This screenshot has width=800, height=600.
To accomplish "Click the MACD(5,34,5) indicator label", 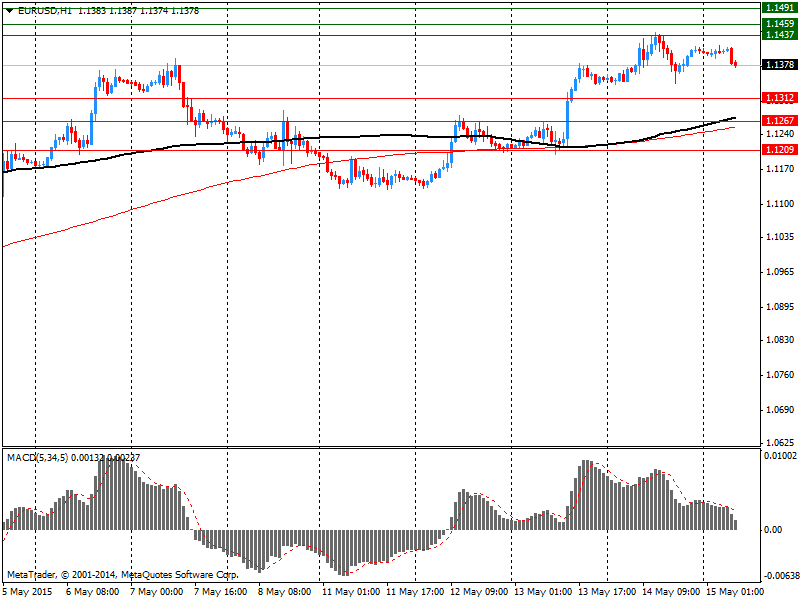I will tap(37, 458).
